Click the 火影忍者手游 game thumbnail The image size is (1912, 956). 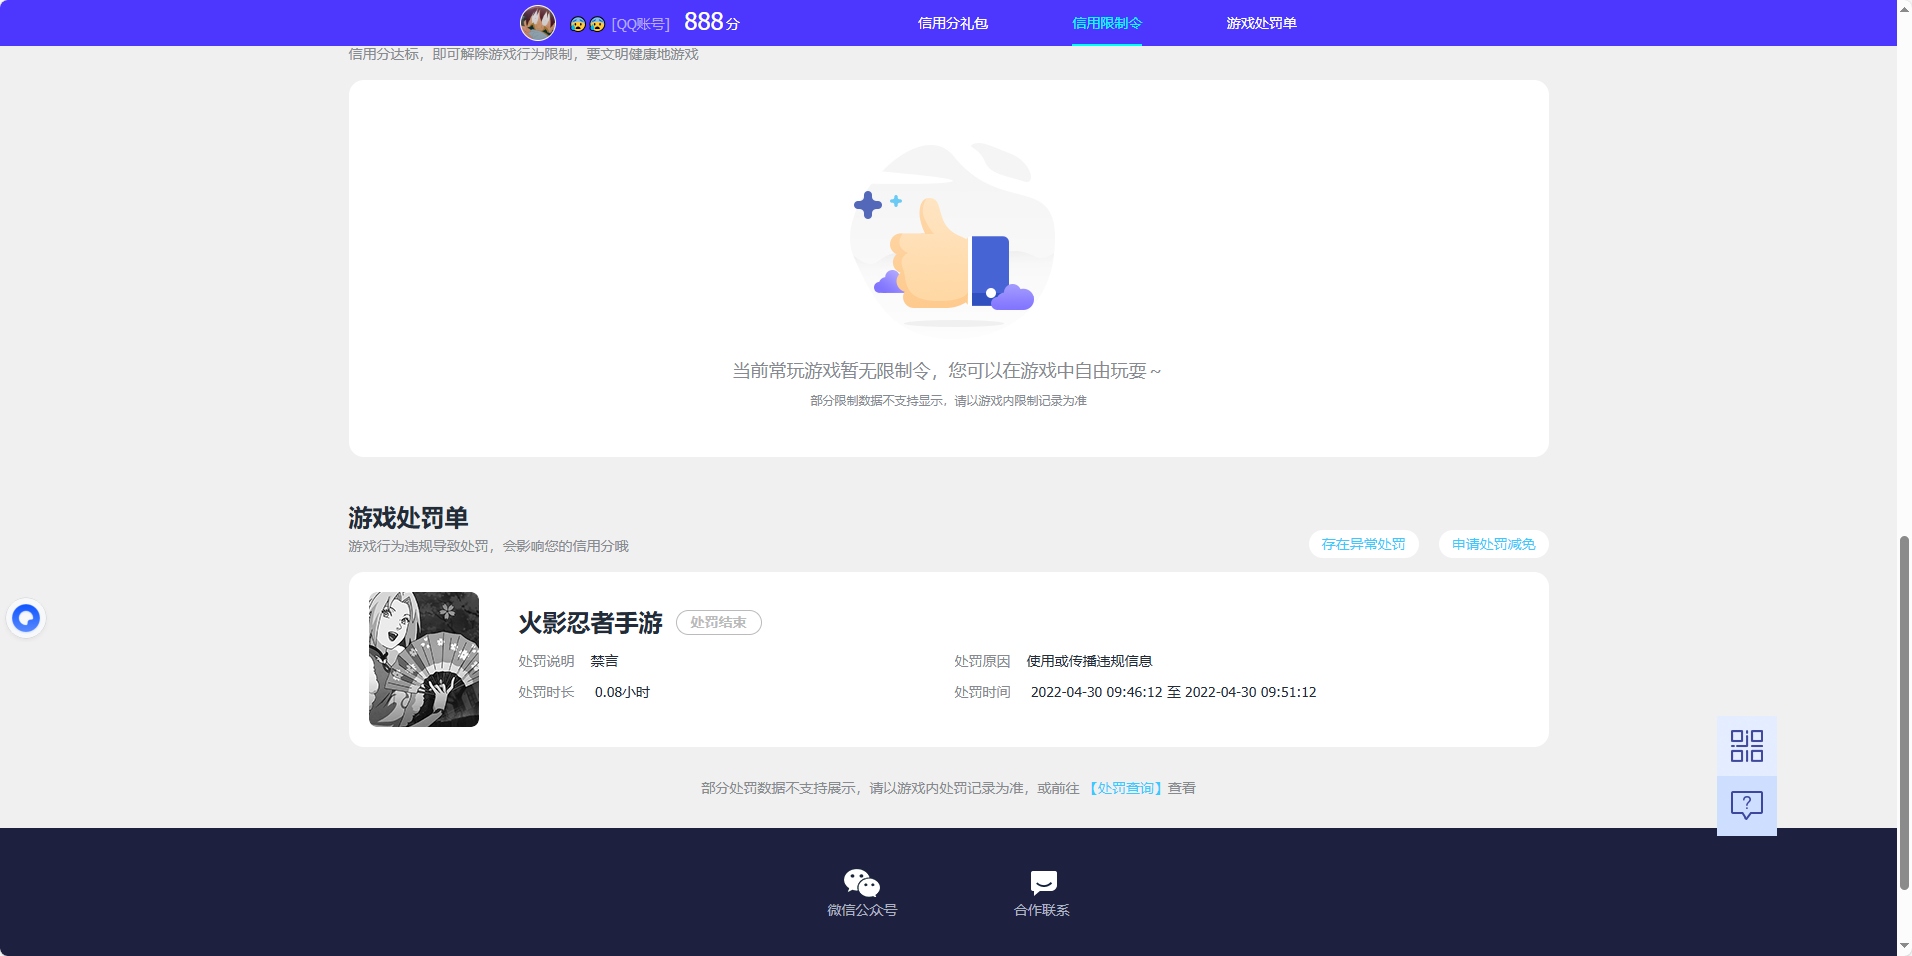tap(423, 659)
